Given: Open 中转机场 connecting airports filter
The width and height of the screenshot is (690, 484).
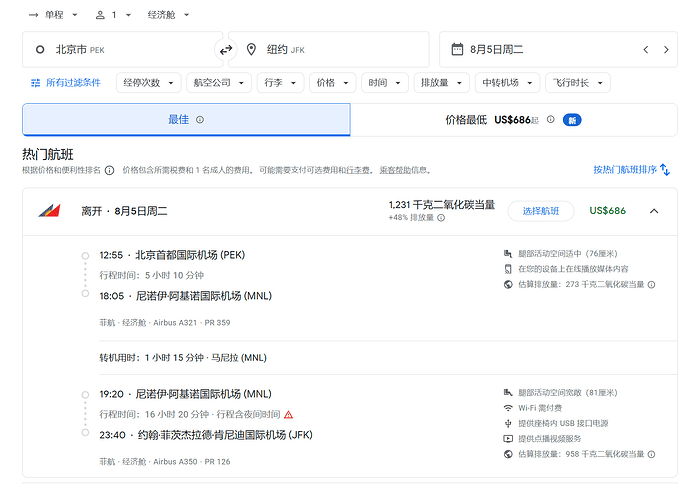Looking at the screenshot, I should coord(507,83).
